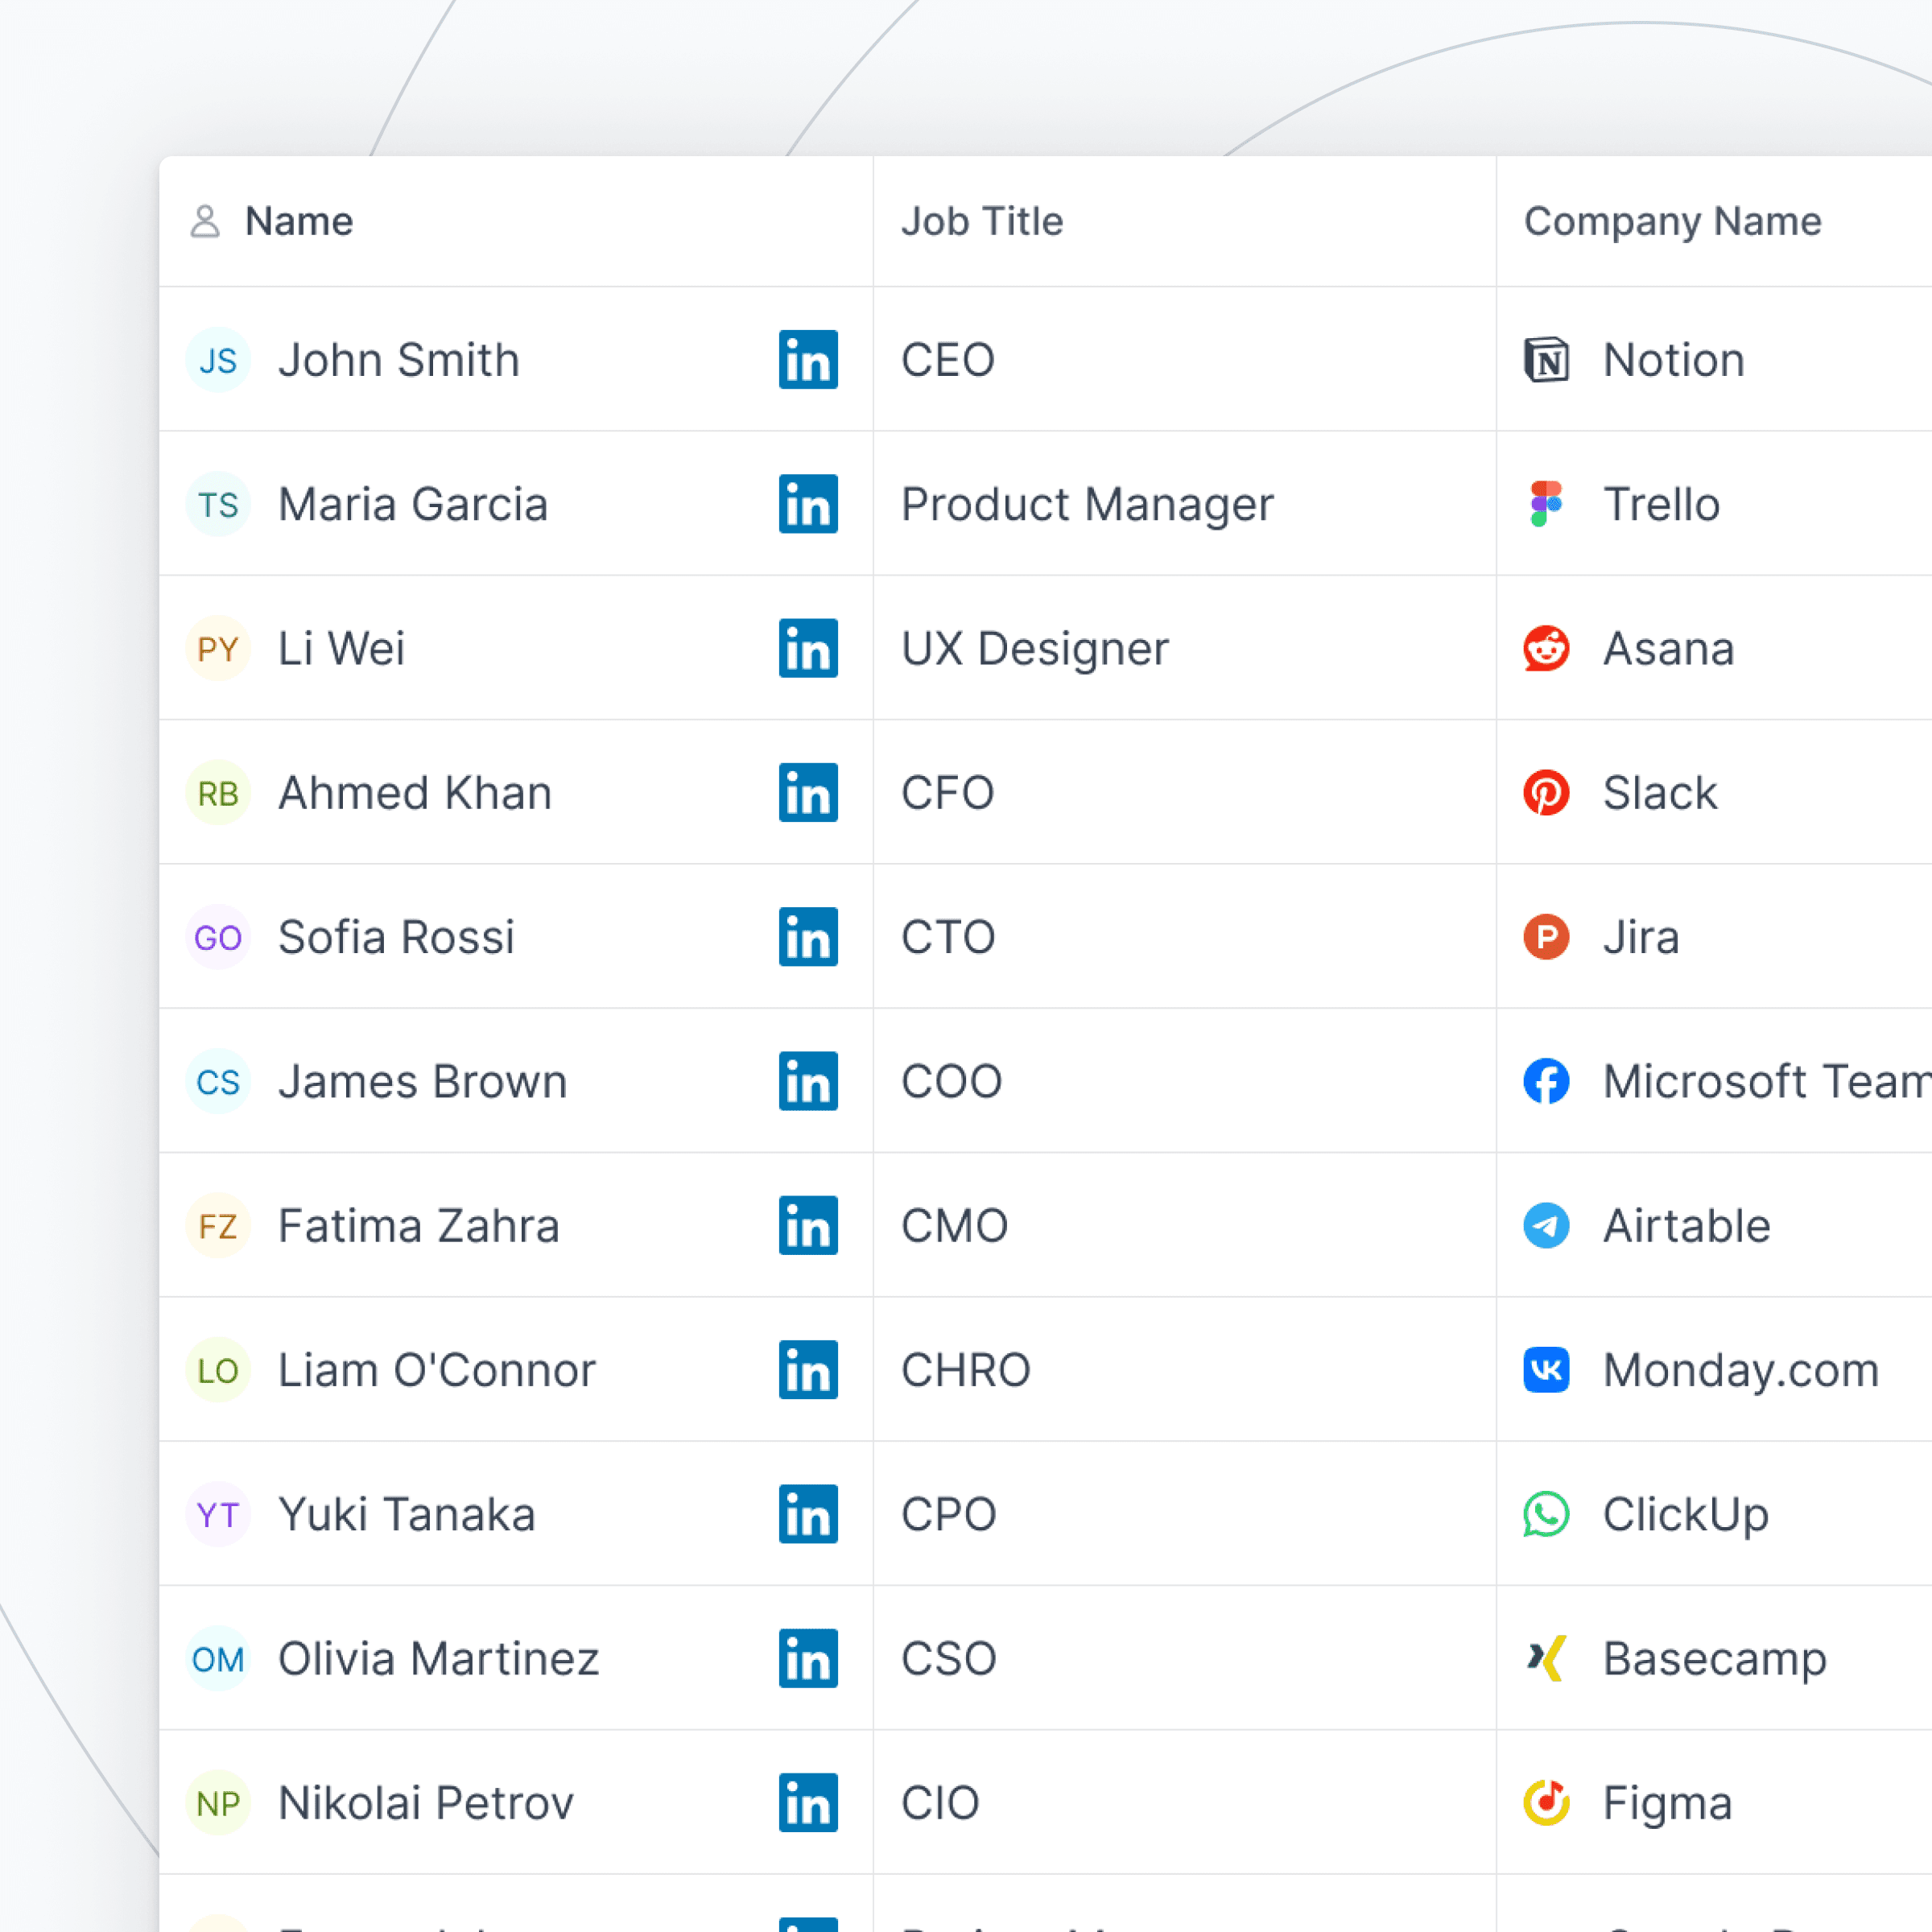This screenshot has height=1932, width=1932.
Task: Open John Smith's LinkedIn profile icon
Action: tap(808, 360)
